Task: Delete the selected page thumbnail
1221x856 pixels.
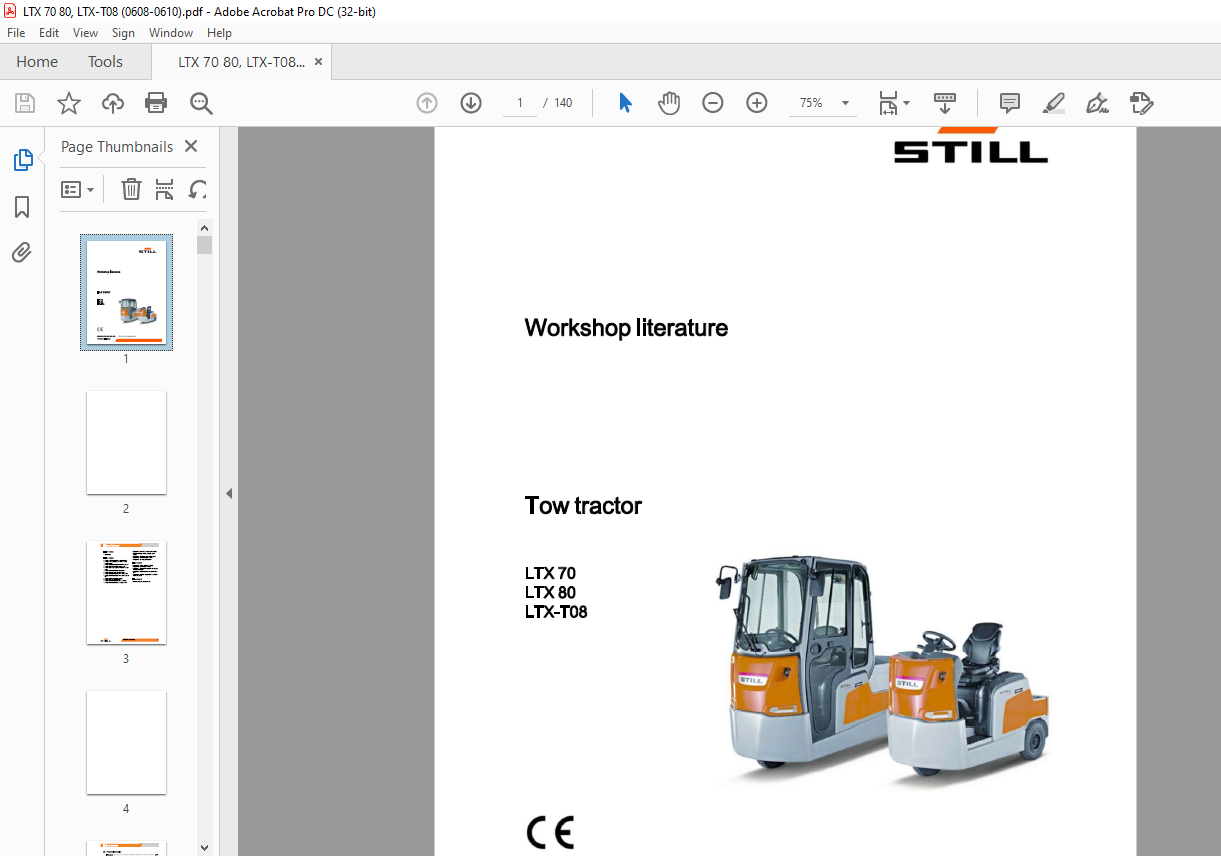Action: [x=131, y=189]
